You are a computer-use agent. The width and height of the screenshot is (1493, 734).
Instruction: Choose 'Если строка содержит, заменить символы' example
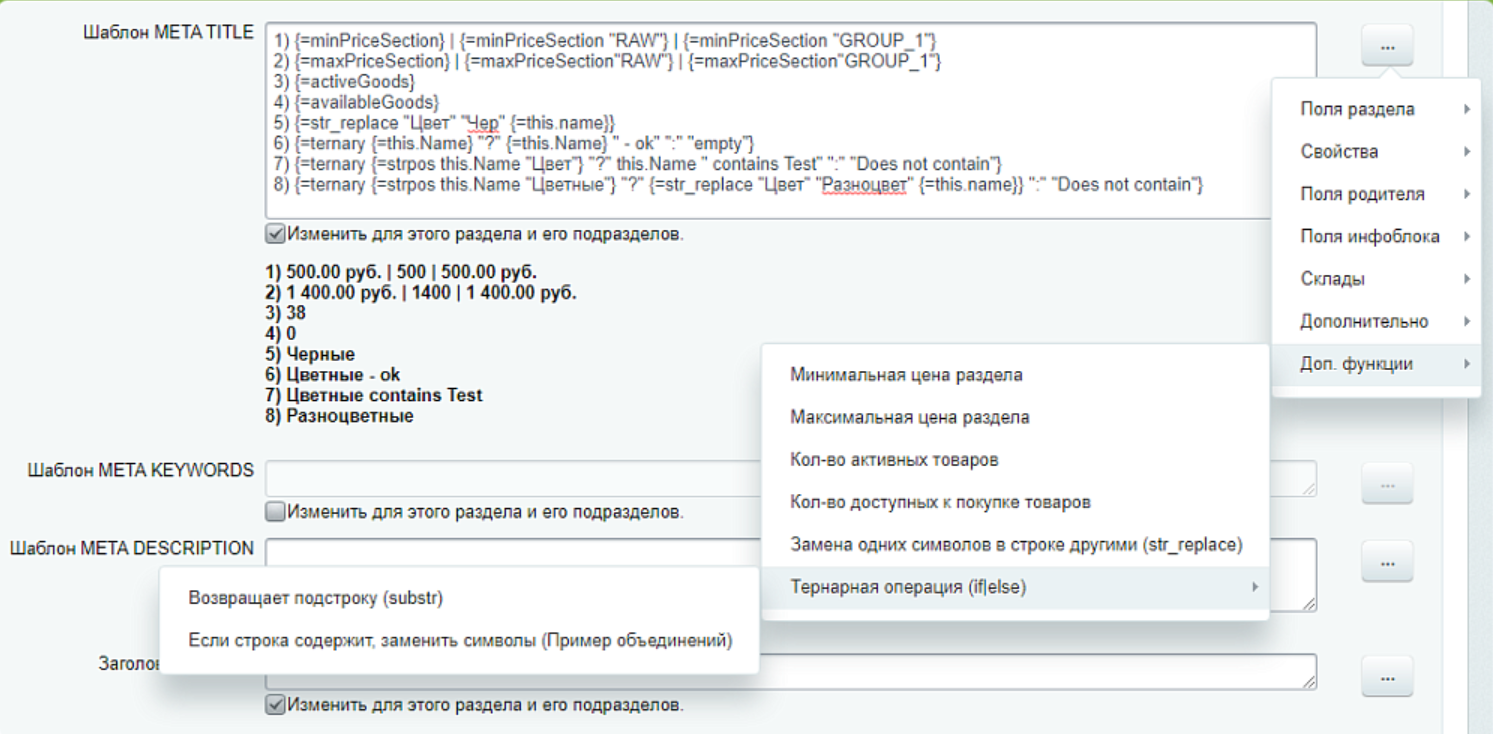[x=459, y=640]
